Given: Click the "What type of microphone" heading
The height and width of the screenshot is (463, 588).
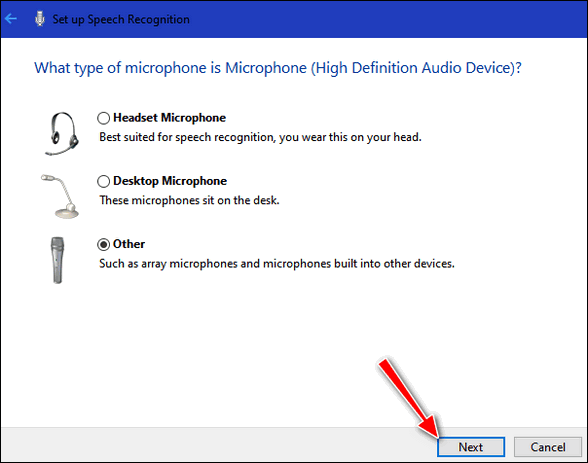Looking at the screenshot, I should 278,68.
